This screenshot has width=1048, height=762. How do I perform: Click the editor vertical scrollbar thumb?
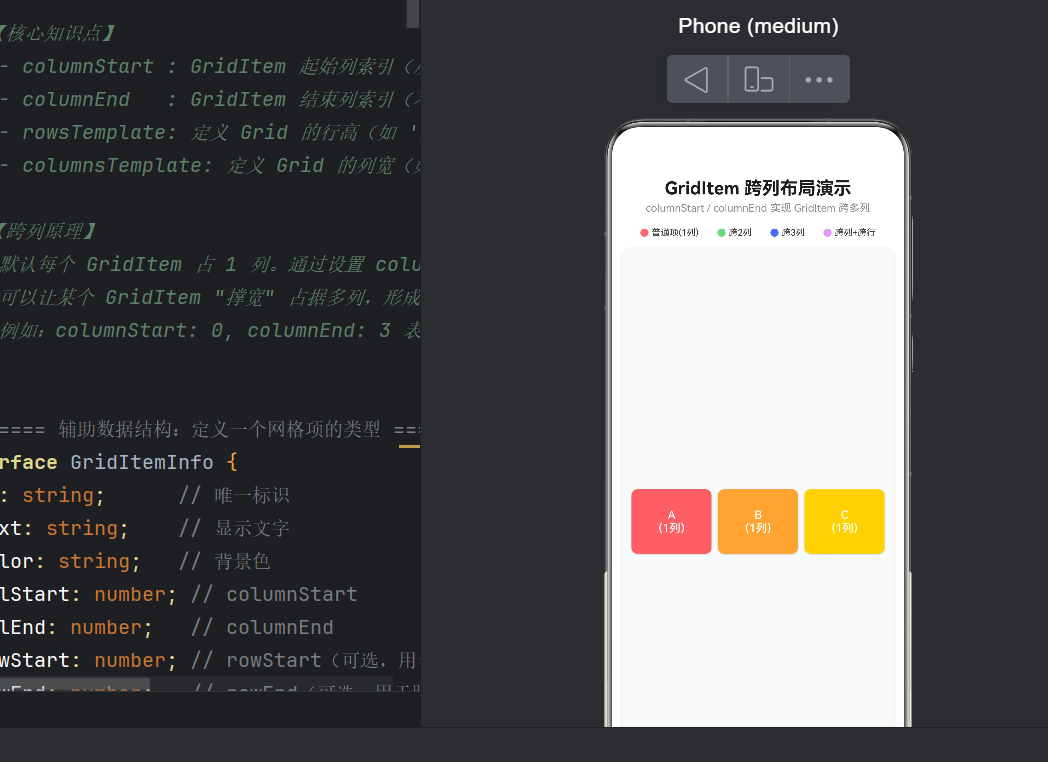pyautogui.click(x=412, y=13)
